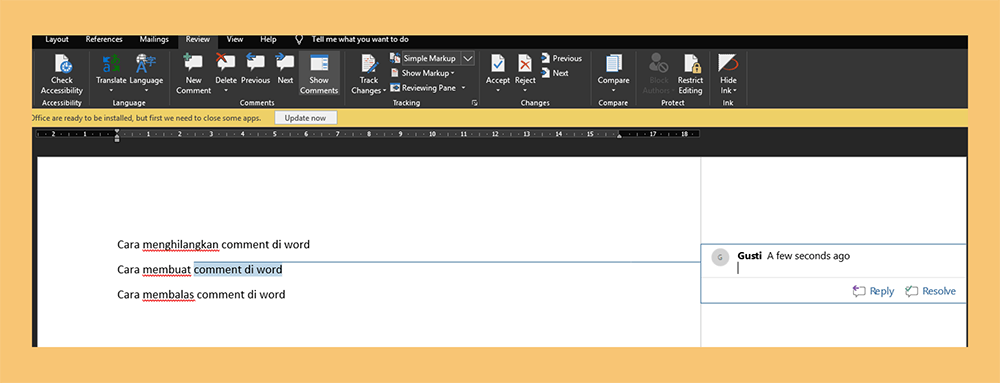Expand the Translate dropdown arrow

111,90
